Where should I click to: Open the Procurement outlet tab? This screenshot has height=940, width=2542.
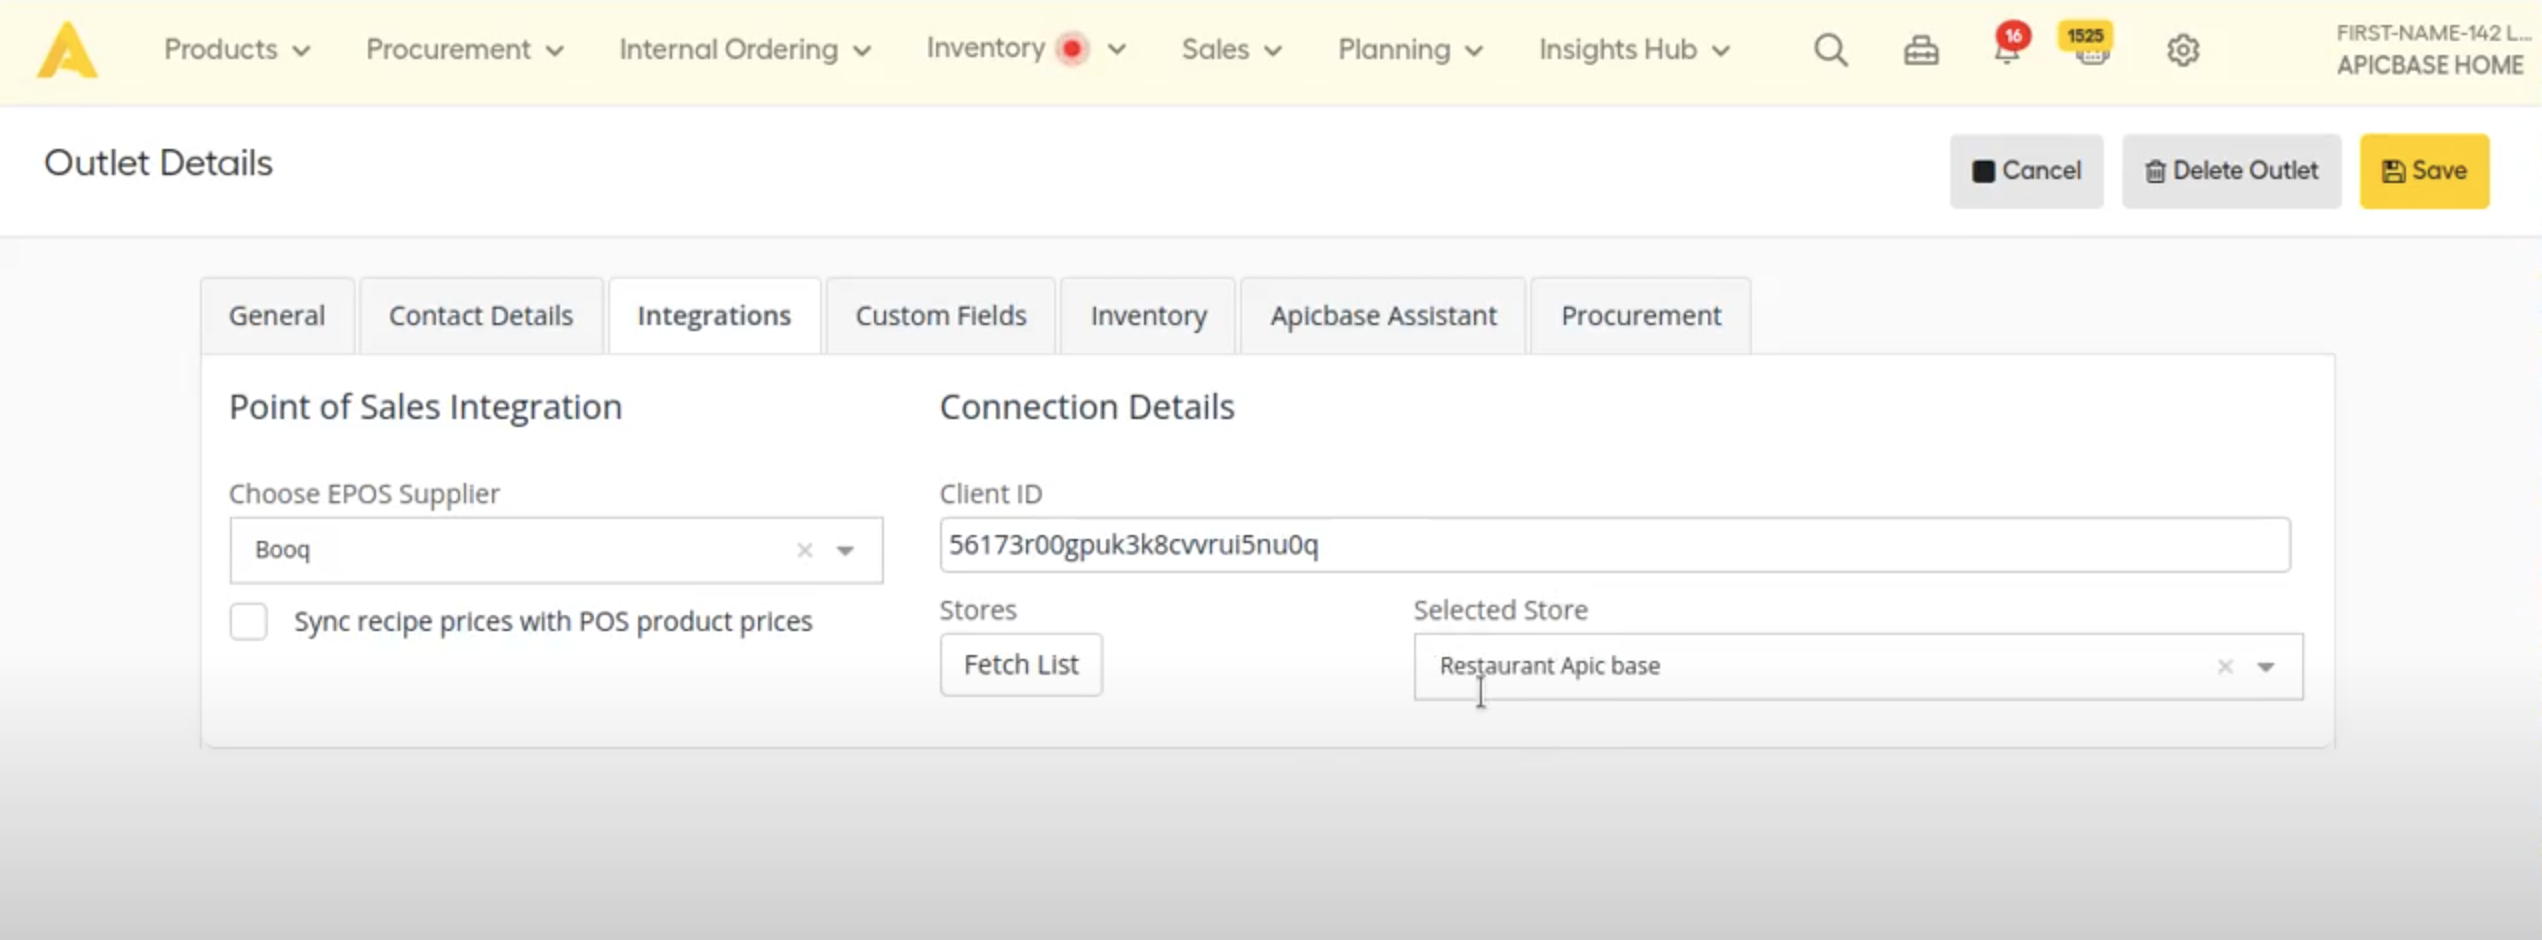tap(1641, 316)
